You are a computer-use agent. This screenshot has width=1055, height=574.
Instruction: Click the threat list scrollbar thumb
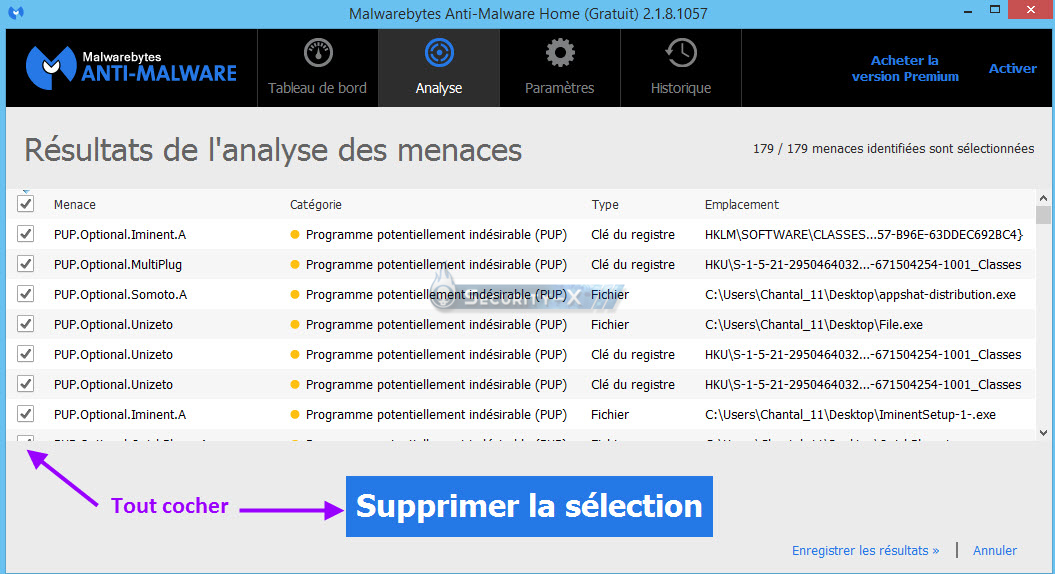[x=1043, y=215]
